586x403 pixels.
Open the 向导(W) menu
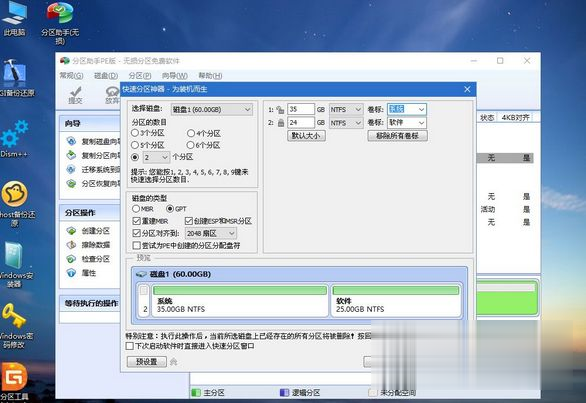pyautogui.click(x=175, y=76)
